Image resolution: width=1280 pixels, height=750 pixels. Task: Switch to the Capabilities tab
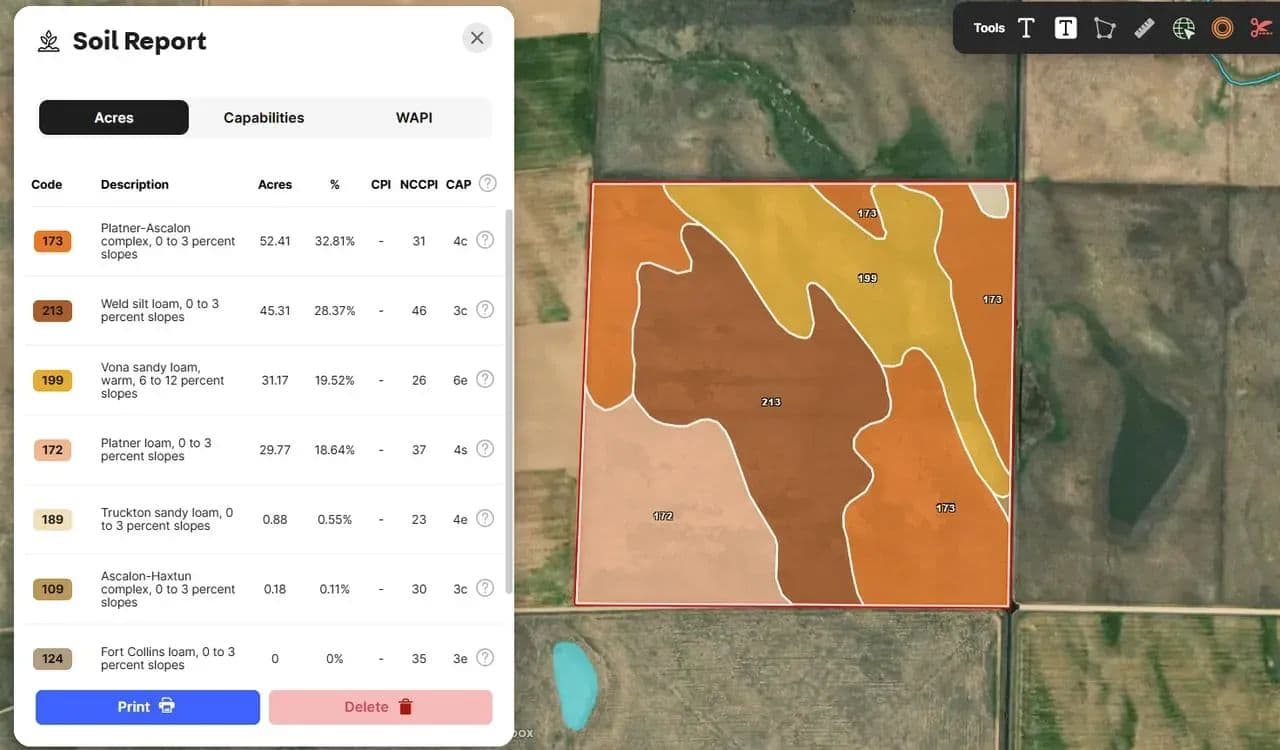coord(264,117)
